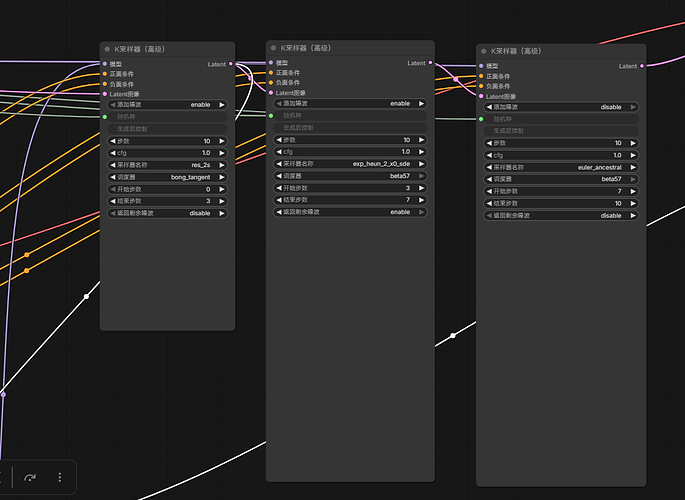This screenshot has height=500, width=685.
Task: Click the 正面条件 port on exp_heun_2_x0_sde node
Action: click(271, 72)
